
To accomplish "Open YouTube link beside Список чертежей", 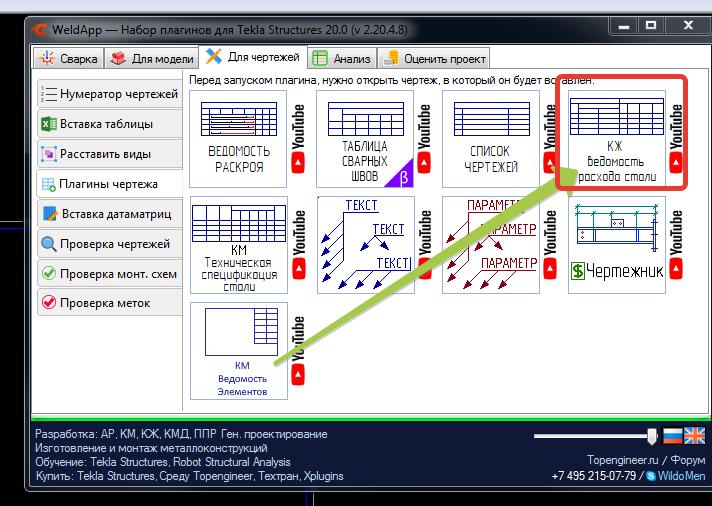I will click(550, 139).
